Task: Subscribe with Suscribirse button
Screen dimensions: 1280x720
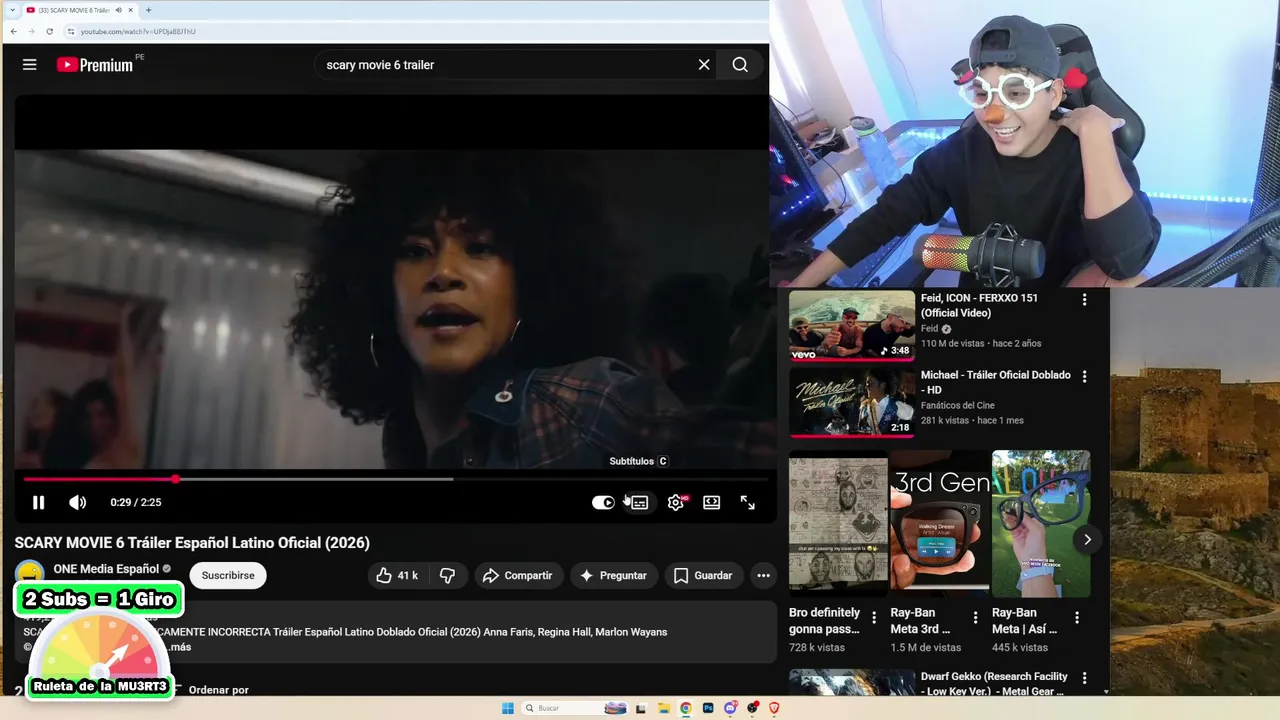Action: pyautogui.click(x=228, y=575)
